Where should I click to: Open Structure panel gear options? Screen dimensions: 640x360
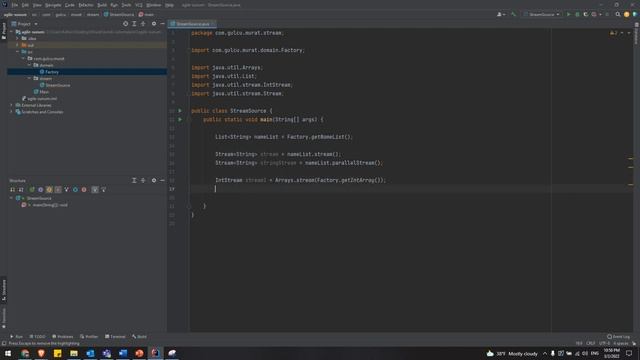(x=154, y=180)
